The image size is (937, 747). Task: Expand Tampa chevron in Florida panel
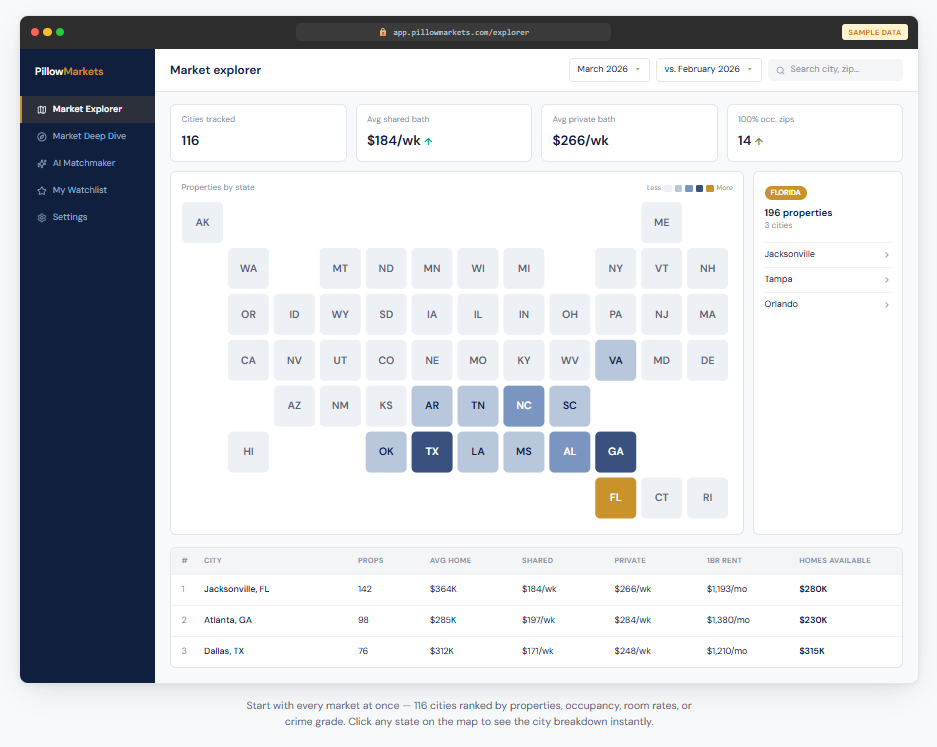(x=887, y=280)
